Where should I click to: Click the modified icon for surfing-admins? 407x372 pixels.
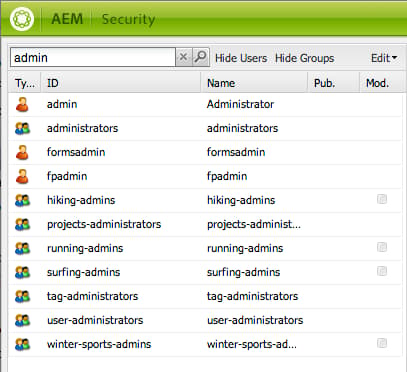point(382,271)
